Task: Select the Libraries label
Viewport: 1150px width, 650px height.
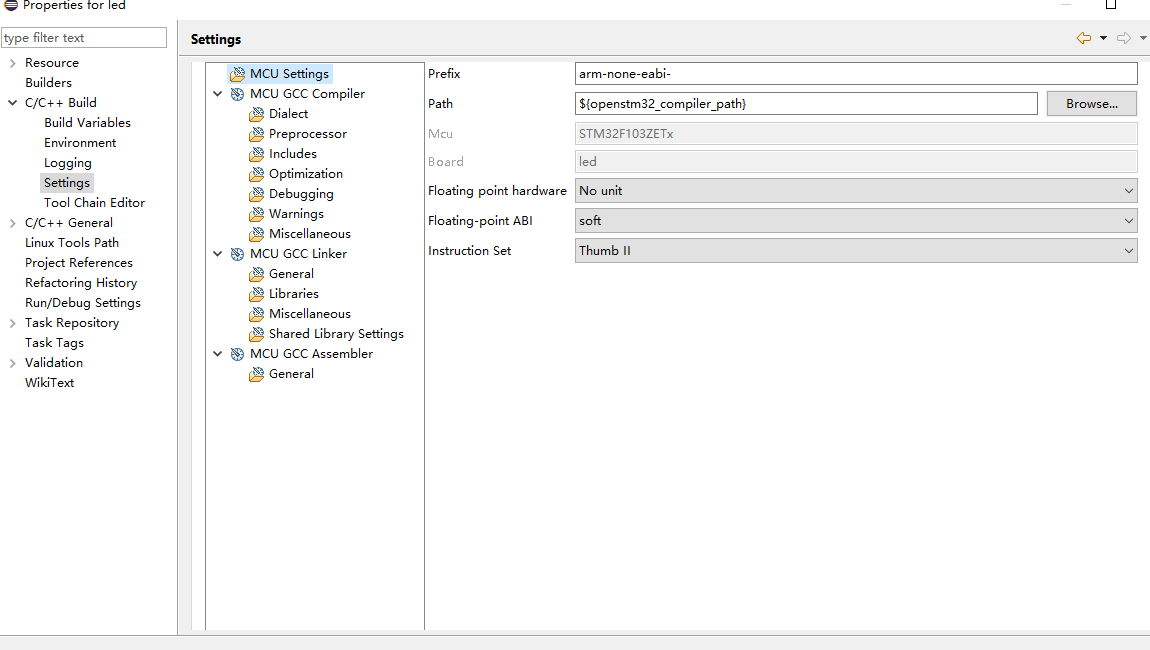Action: (294, 294)
